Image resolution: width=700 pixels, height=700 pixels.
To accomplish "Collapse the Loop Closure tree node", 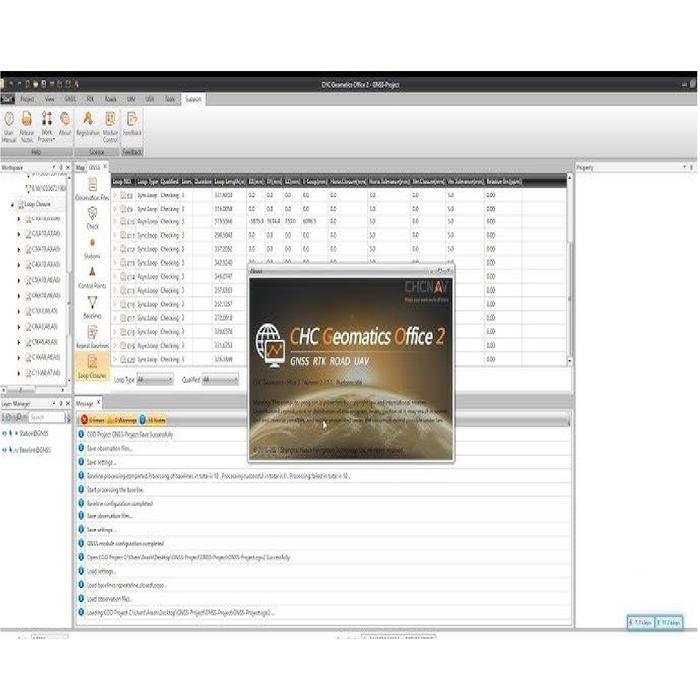I will [12, 204].
